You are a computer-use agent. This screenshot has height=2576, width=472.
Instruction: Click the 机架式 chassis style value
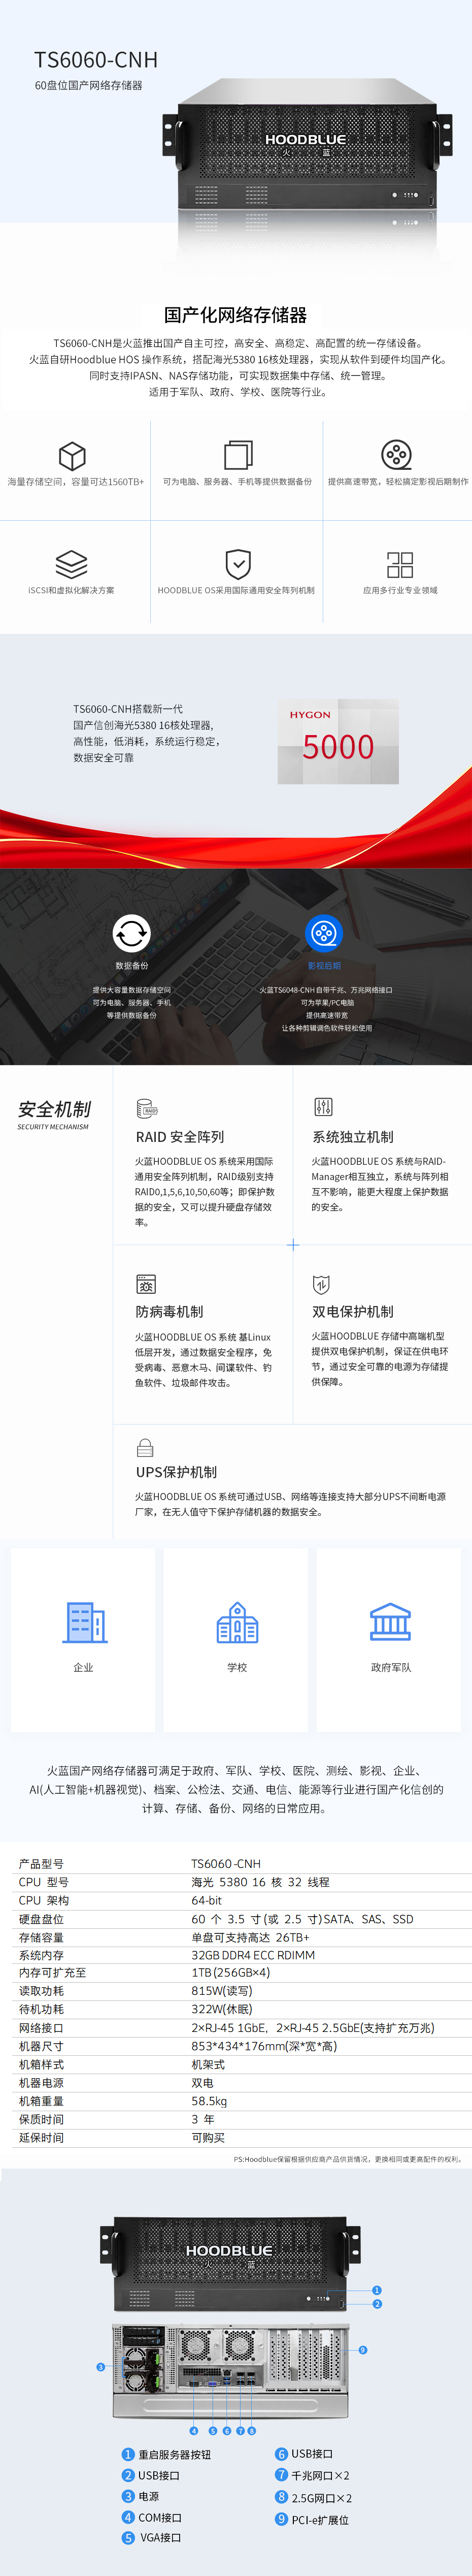(x=208, y=2064)
